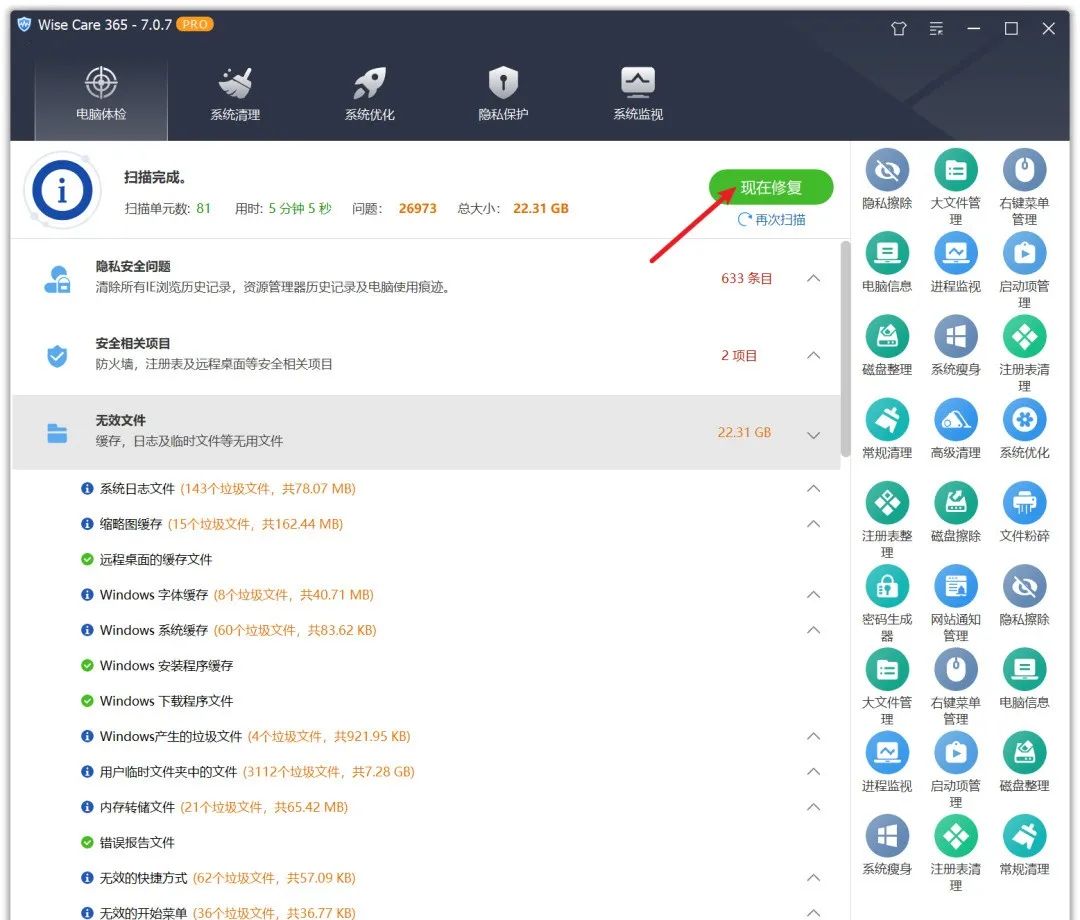
Task: Expand the 无效的快捷方式 row chevron
Action: pos(813,877)
